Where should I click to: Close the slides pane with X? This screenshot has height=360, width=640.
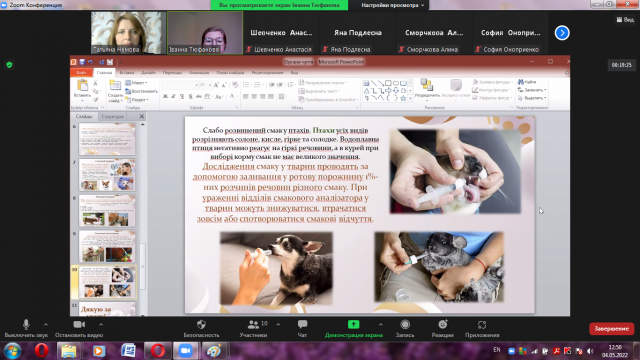[x=142, y=117]
